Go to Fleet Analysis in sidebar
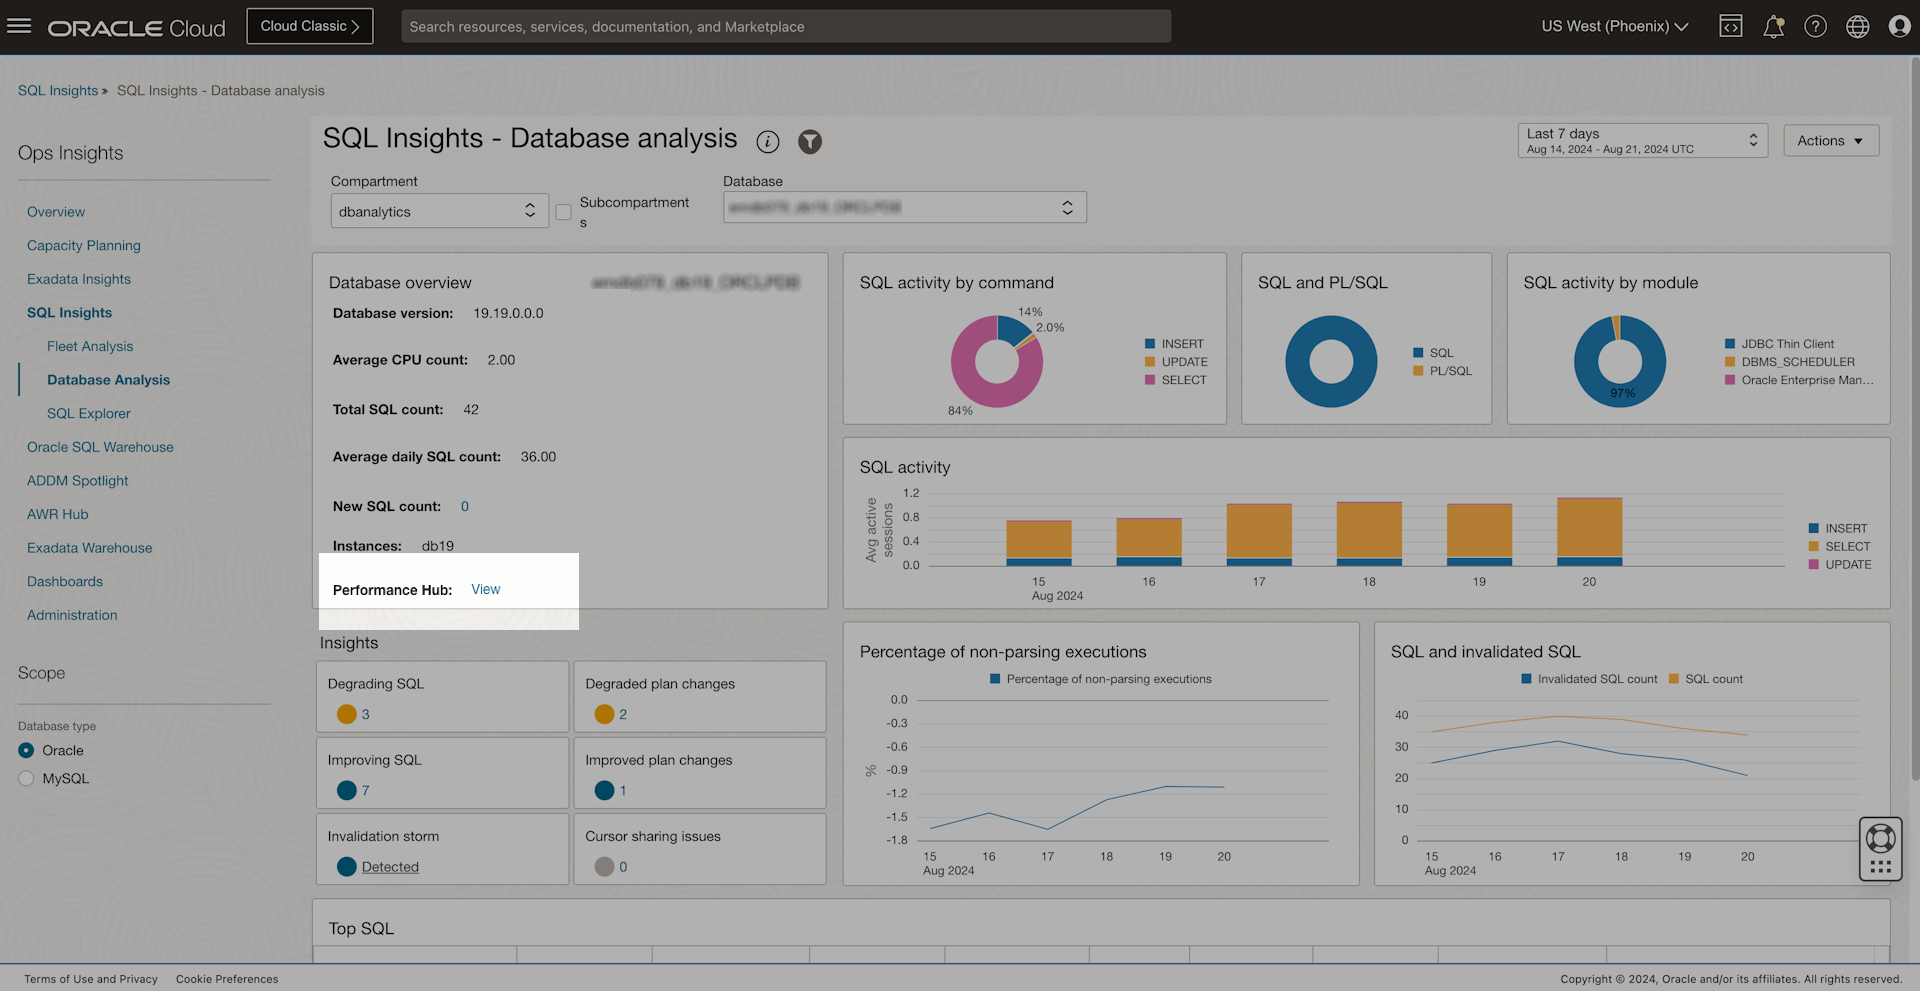The width and height of the screenshot is (1920, 991). (x=90, y=346)
